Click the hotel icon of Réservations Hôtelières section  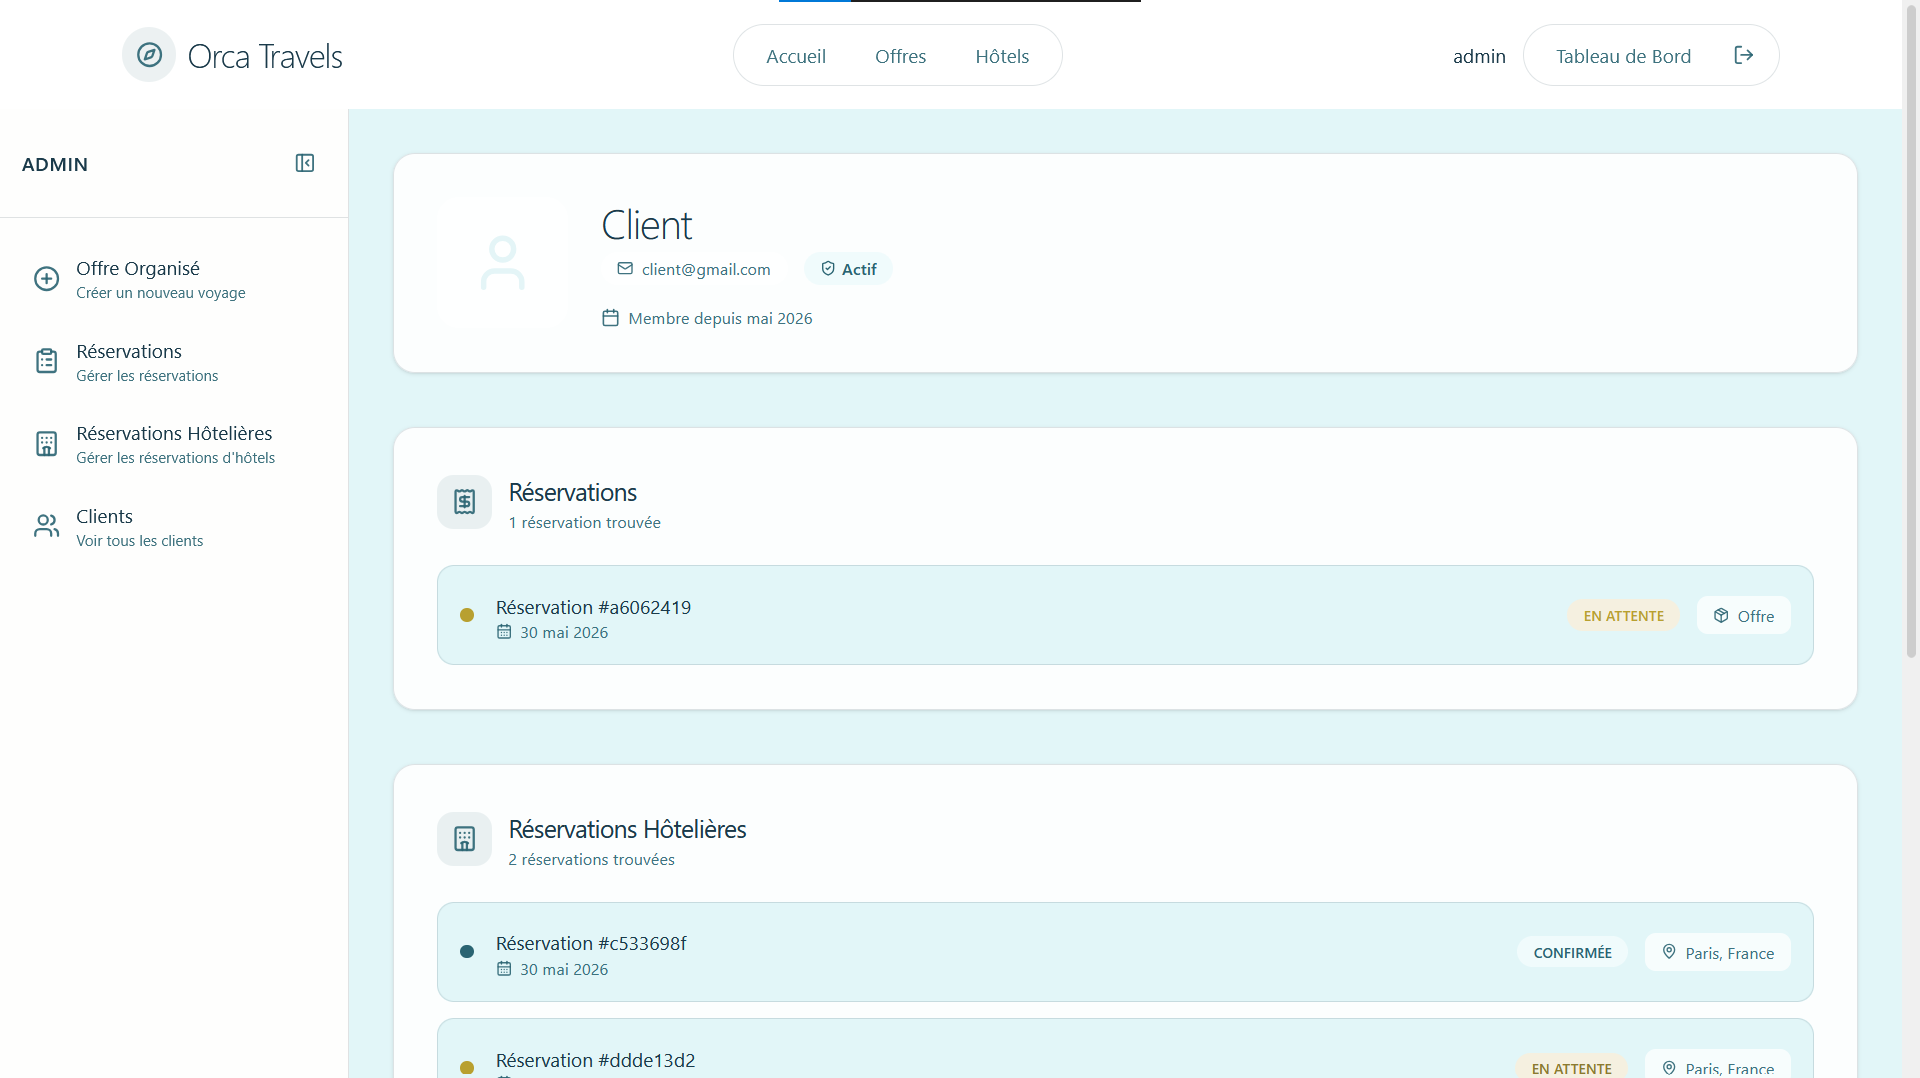point(464,839)
